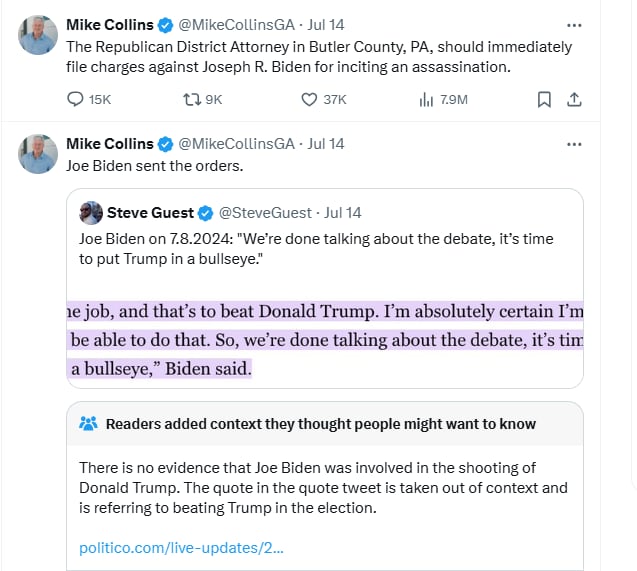Screen dimensions: 637x571
Task: Bookmark the first Mike Collins tweet
Action: [543, 99]
